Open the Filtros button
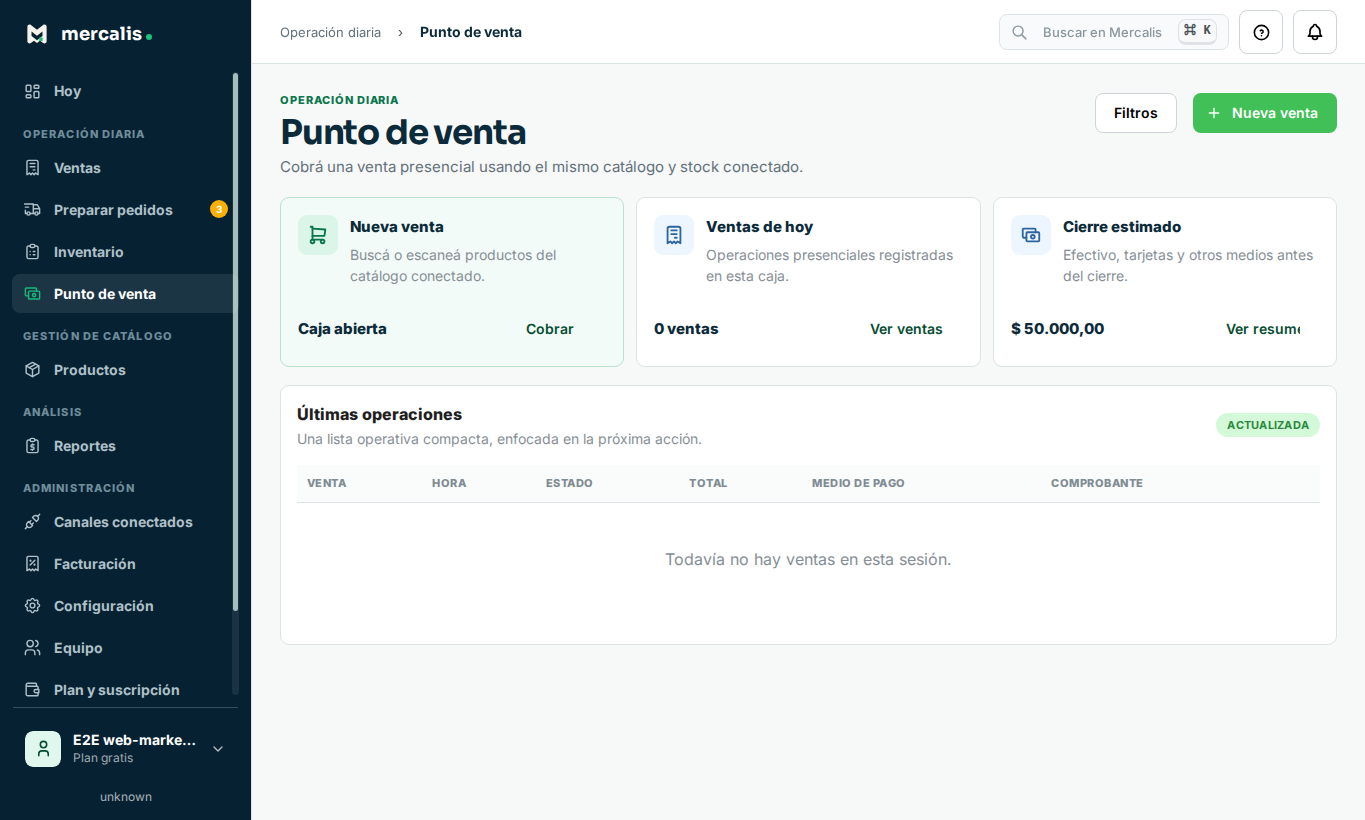This screenshot has height=820, width=1365. click(1136, 113)
